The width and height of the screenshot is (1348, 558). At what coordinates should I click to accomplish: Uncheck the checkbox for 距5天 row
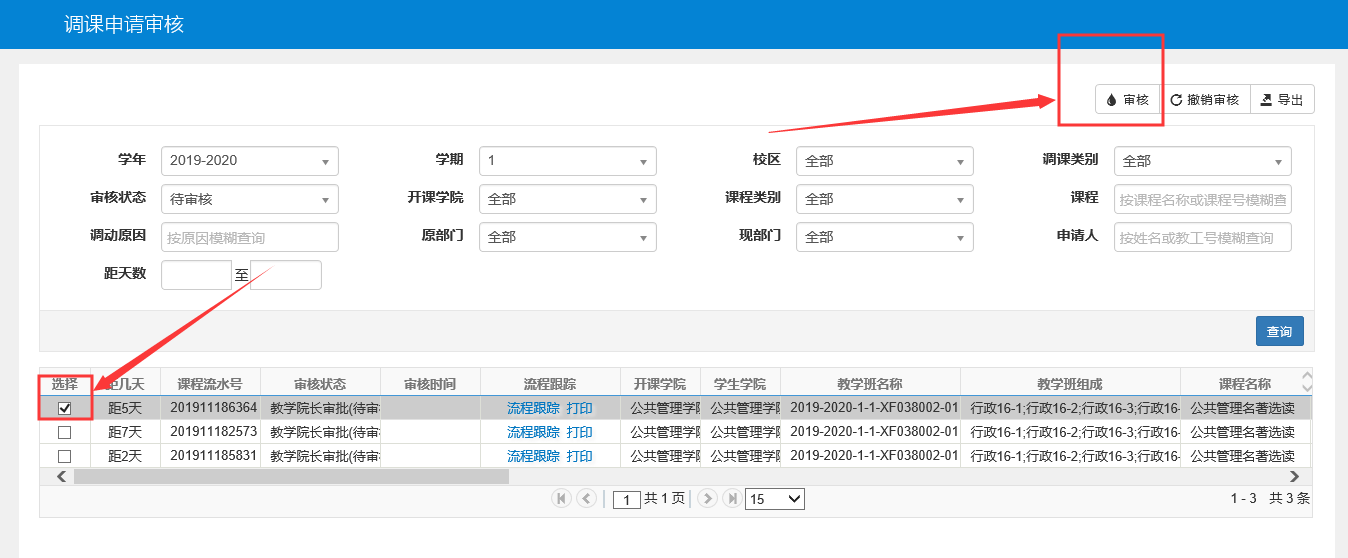coord(65,408)
